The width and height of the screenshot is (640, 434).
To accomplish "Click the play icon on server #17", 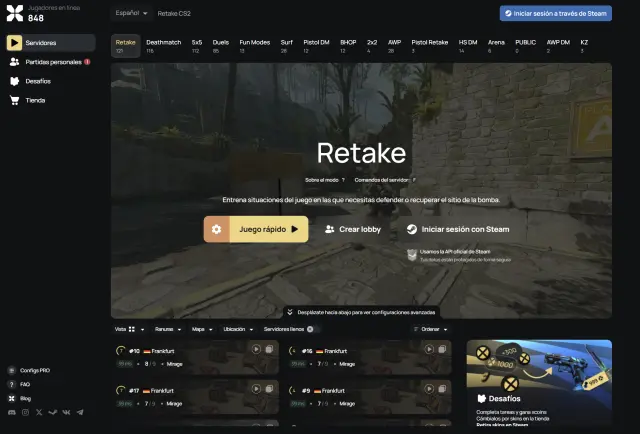I will tap(256, 389).
